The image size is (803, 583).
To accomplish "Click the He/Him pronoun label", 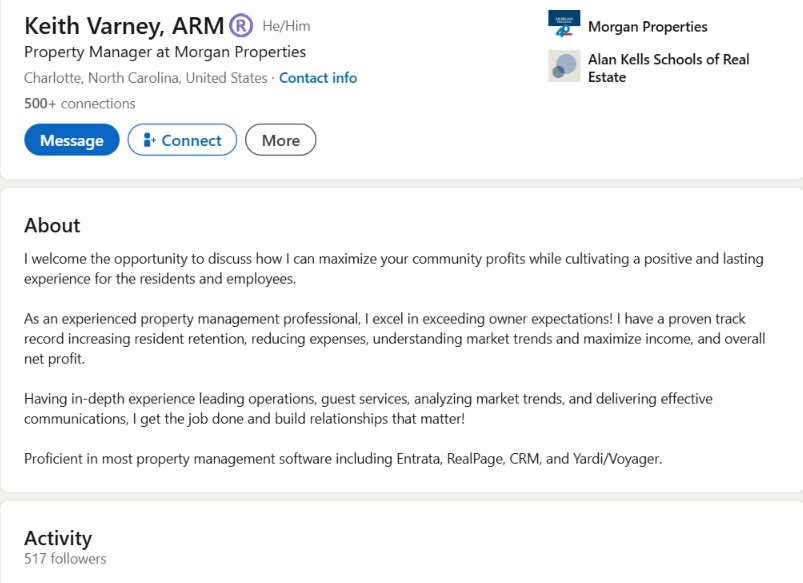I will coord(286,26).
